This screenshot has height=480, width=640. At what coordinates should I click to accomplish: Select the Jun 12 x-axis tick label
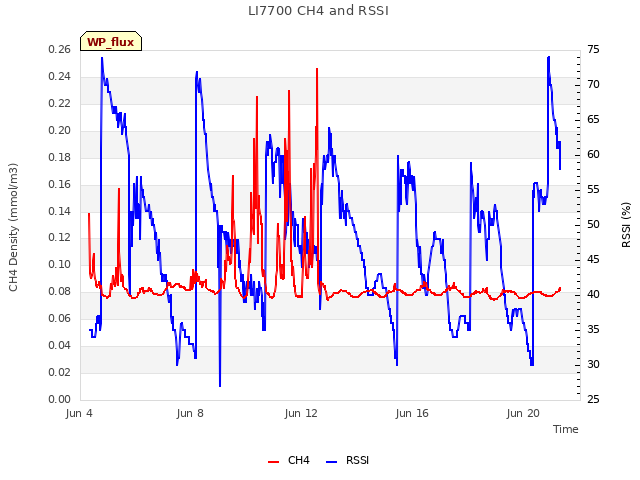[301, 413]
